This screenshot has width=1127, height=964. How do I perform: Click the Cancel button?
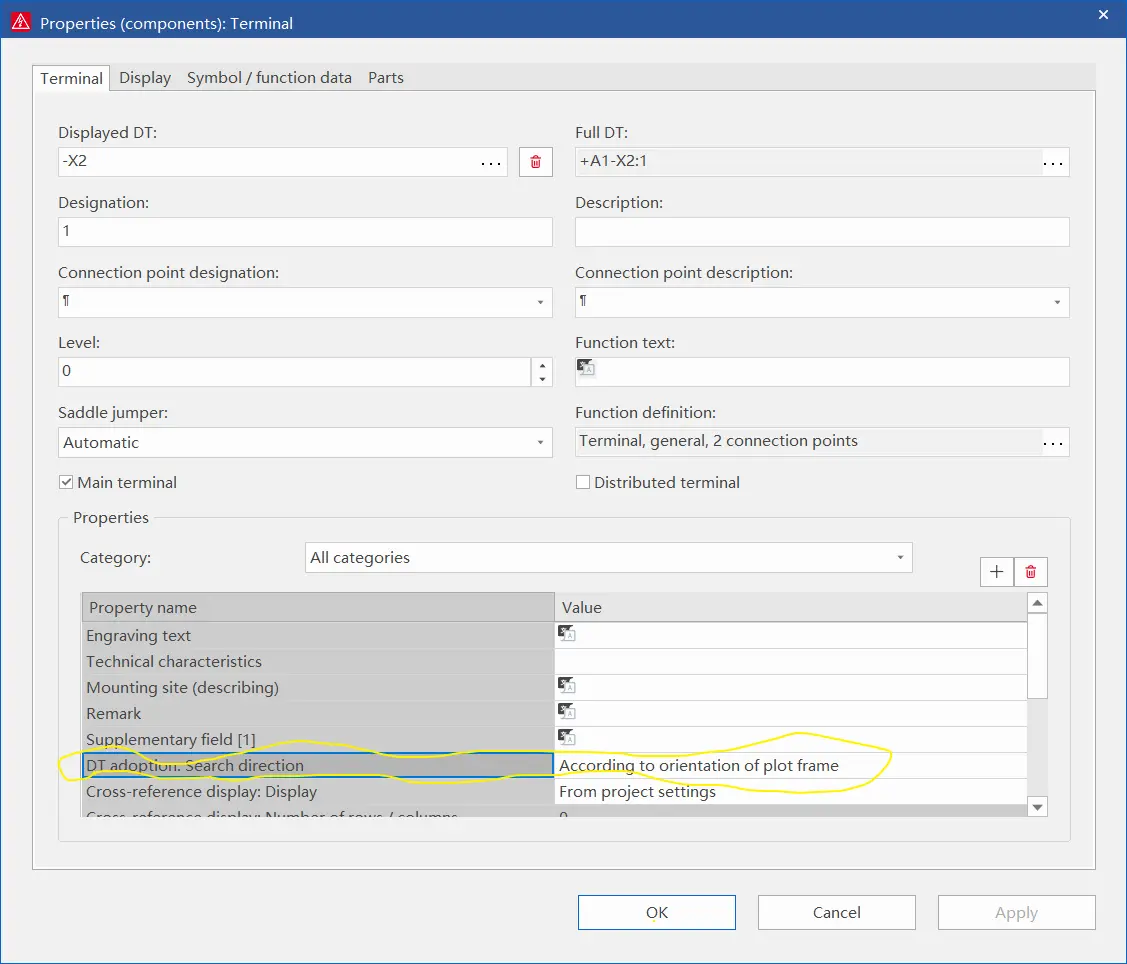coord(837,912)
